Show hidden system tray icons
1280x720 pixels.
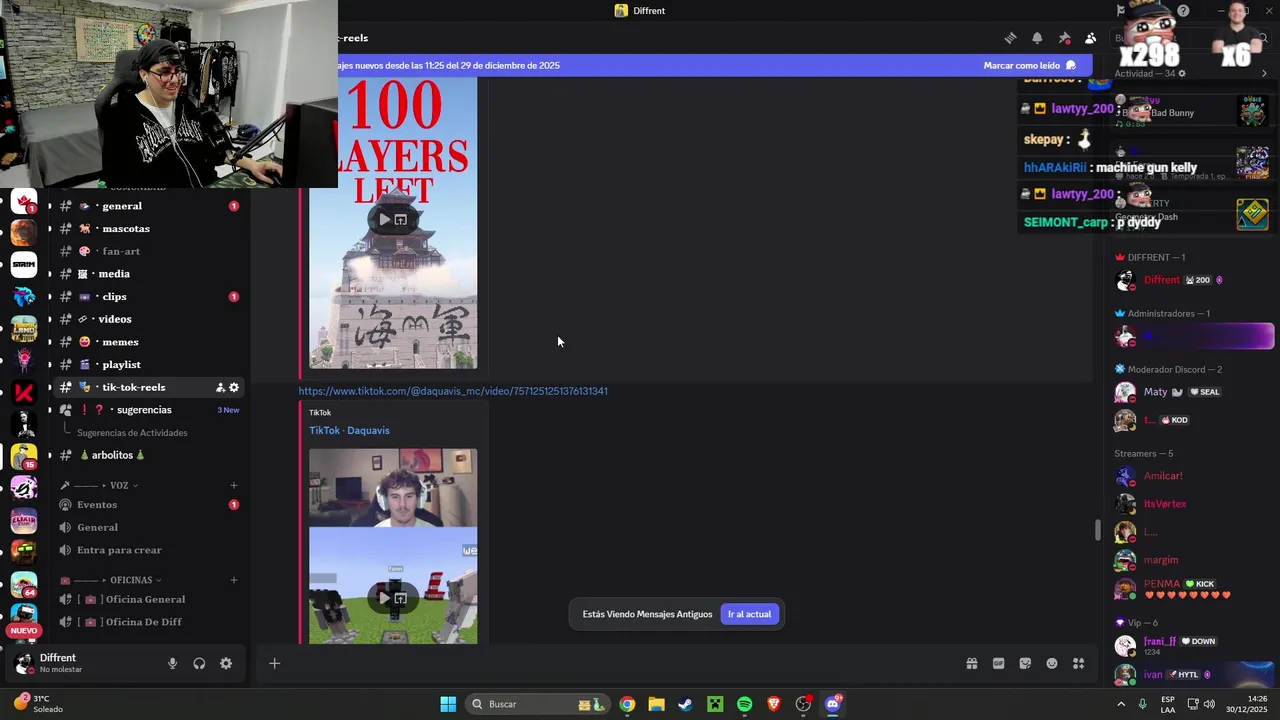click(1120, 704)
